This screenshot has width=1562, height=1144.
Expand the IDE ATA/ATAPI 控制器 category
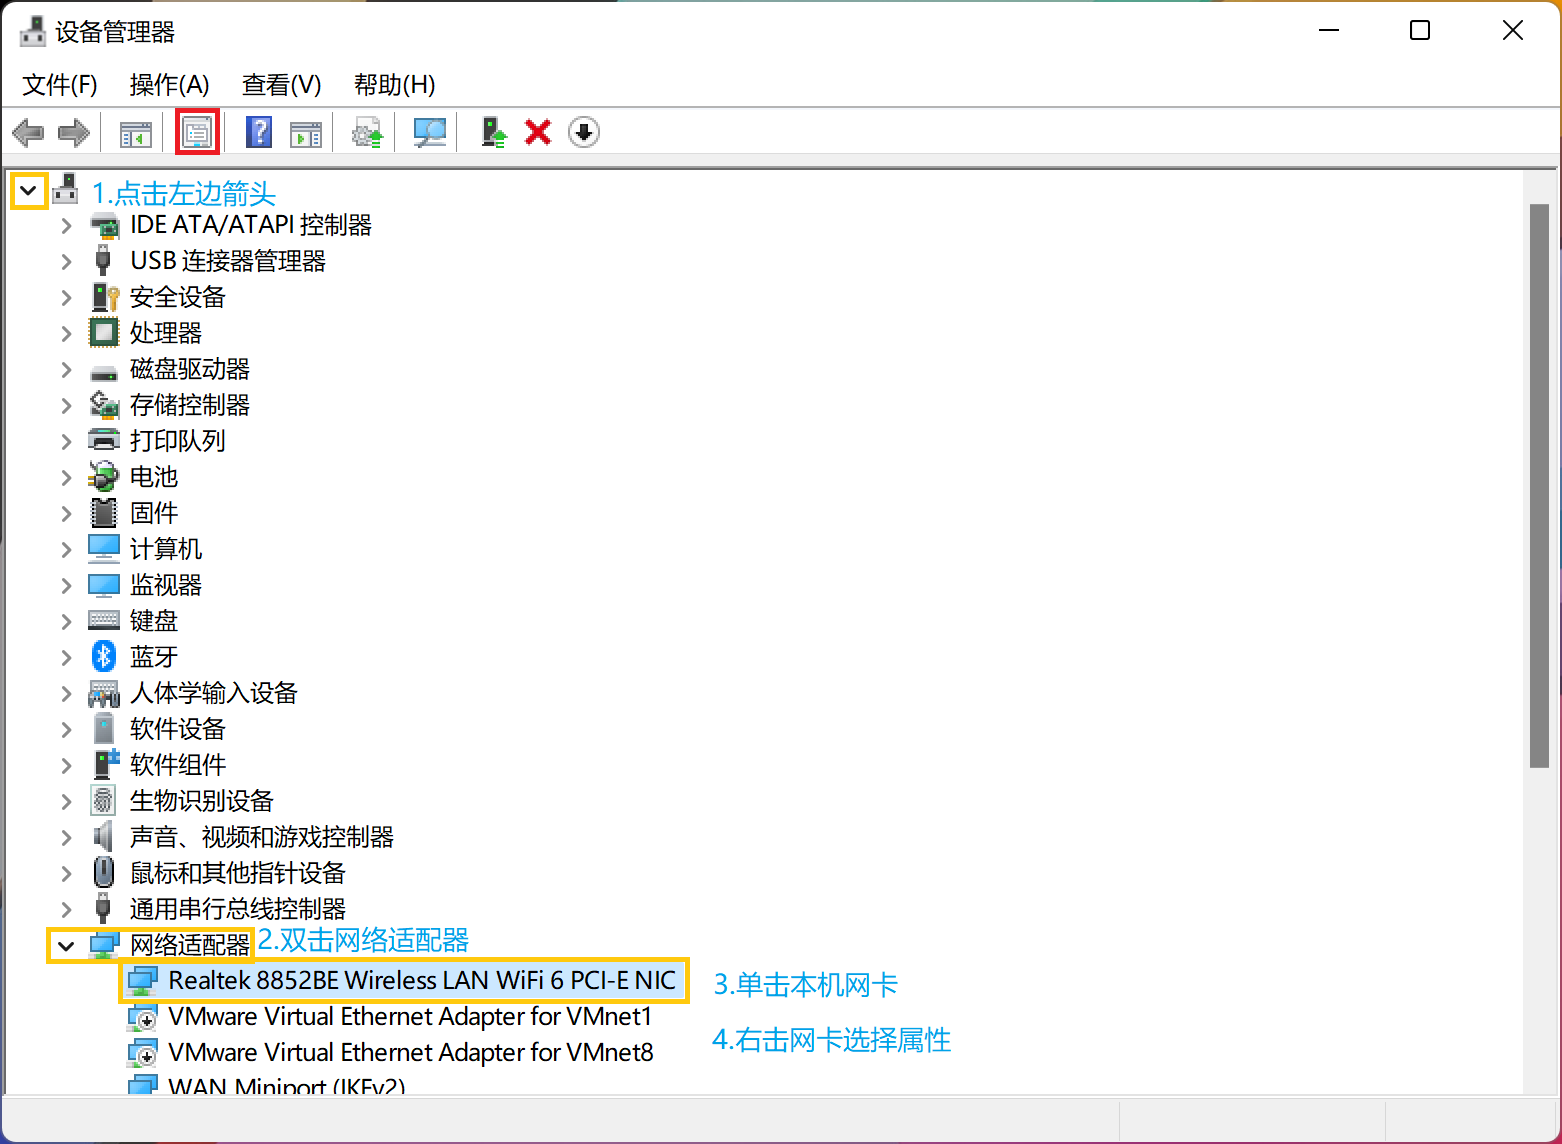(67, 226)
